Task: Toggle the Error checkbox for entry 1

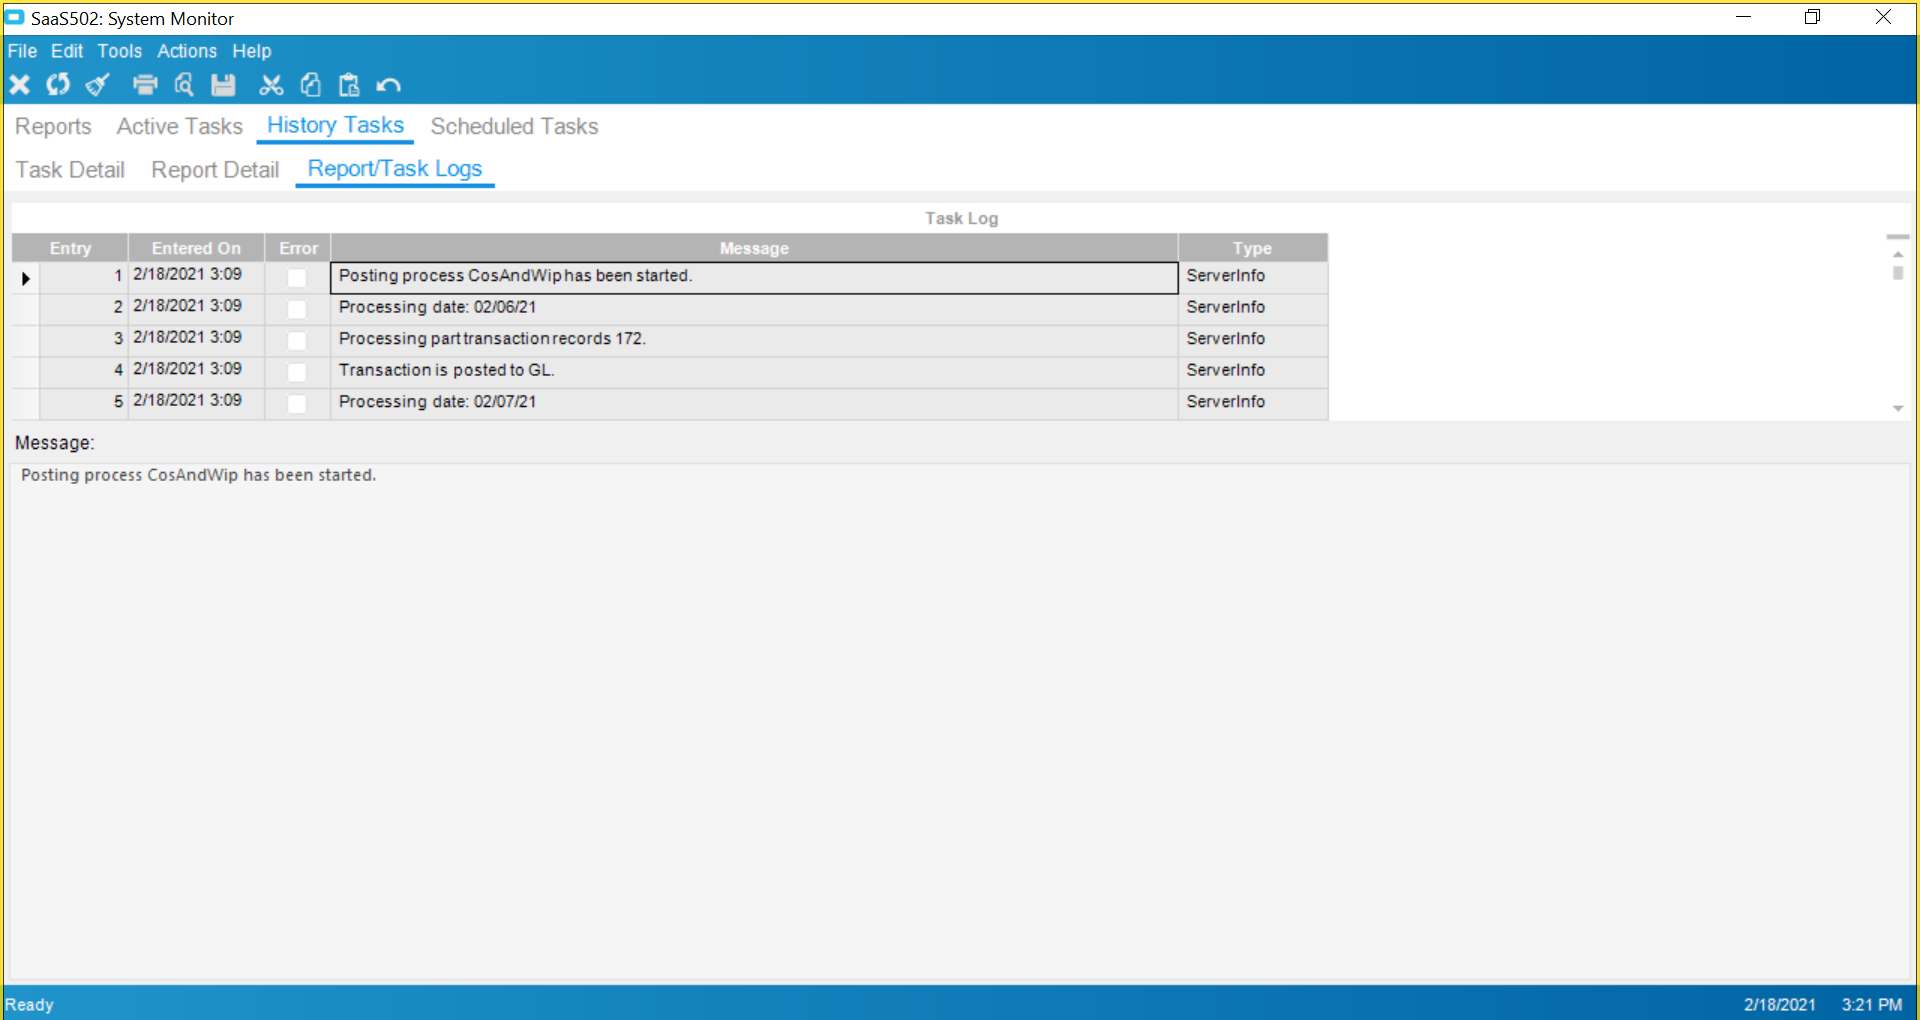Action: pyautogui.click(x=297, y=278)
